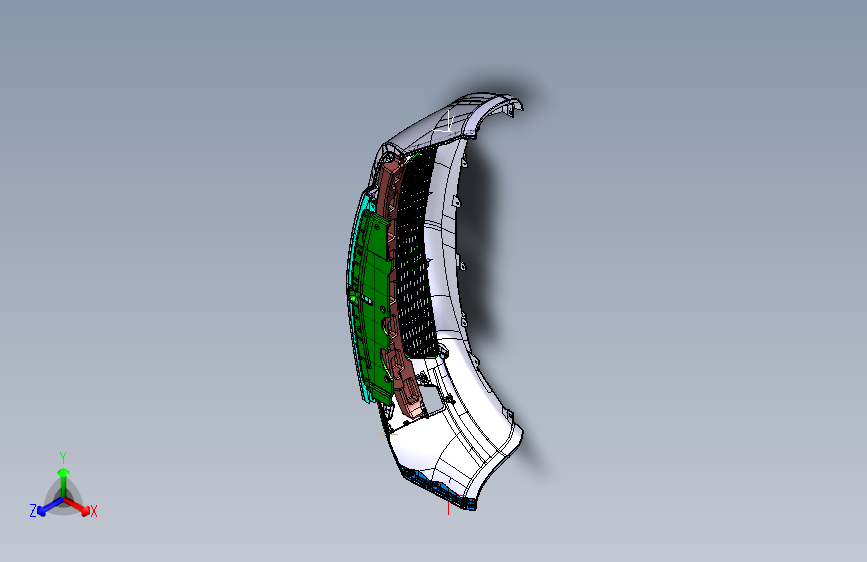Click the red X axis on the orientation triad
The width and height of the screenshot is (867, 562).
77,505
